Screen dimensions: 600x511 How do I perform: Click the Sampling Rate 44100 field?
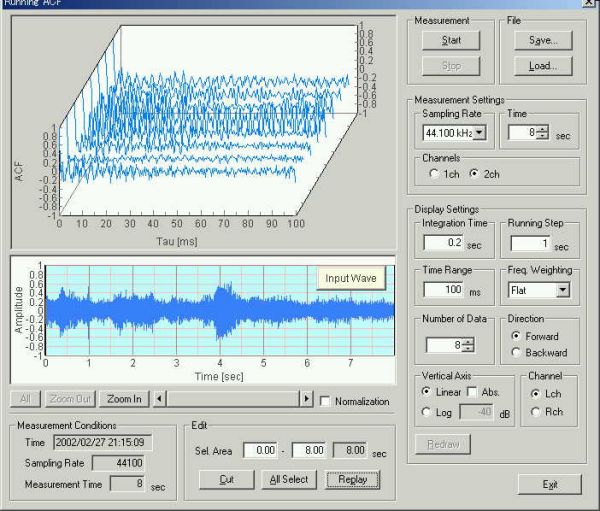coord(118,463)
